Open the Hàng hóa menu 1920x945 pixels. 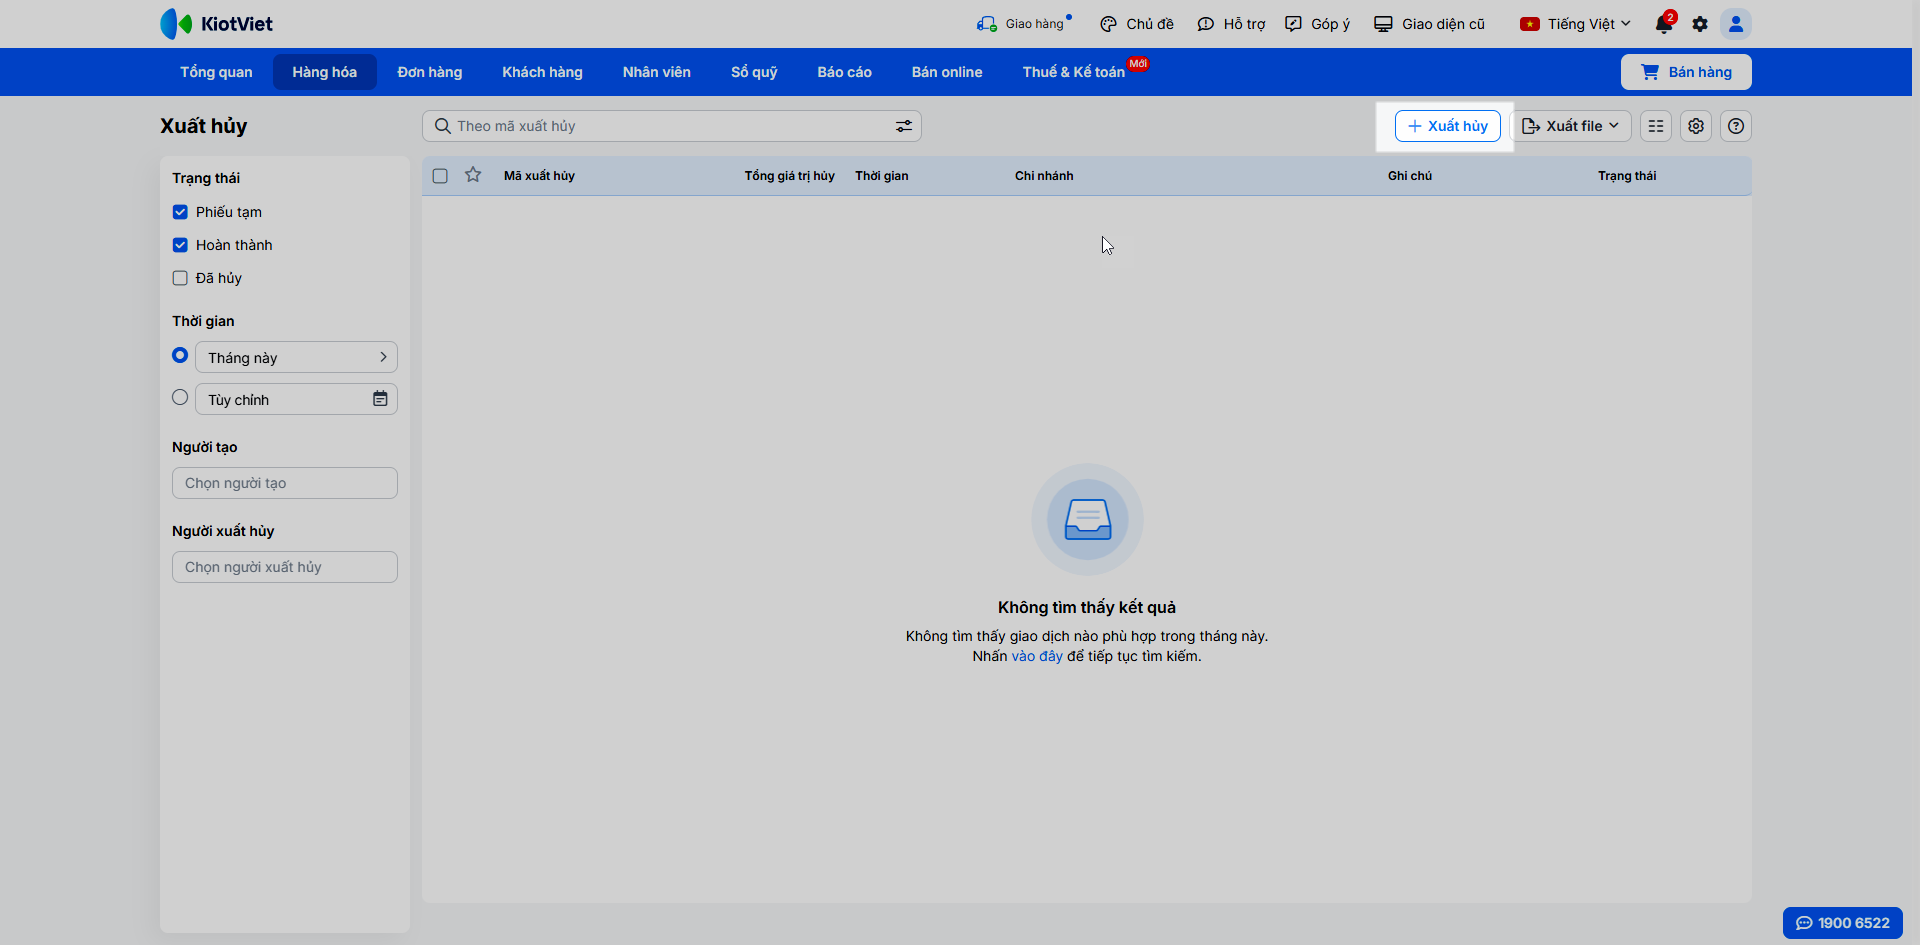[325, 72]
